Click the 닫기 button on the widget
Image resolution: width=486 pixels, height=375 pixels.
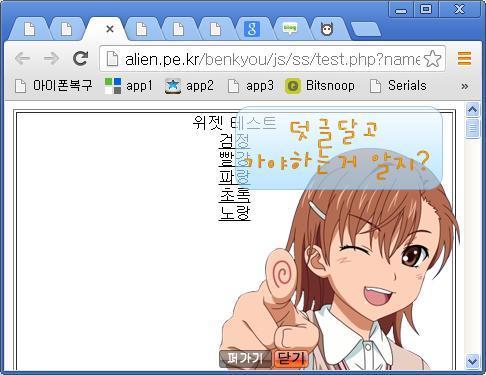pyautogui.click(x=291, y=359)
